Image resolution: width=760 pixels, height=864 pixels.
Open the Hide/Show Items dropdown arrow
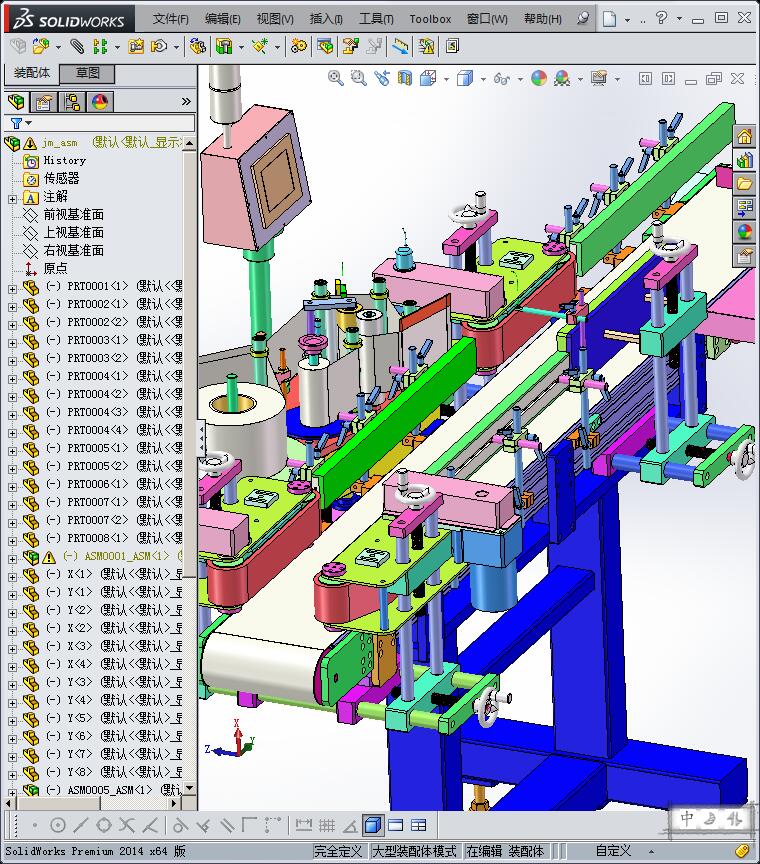tap(520, 79)
